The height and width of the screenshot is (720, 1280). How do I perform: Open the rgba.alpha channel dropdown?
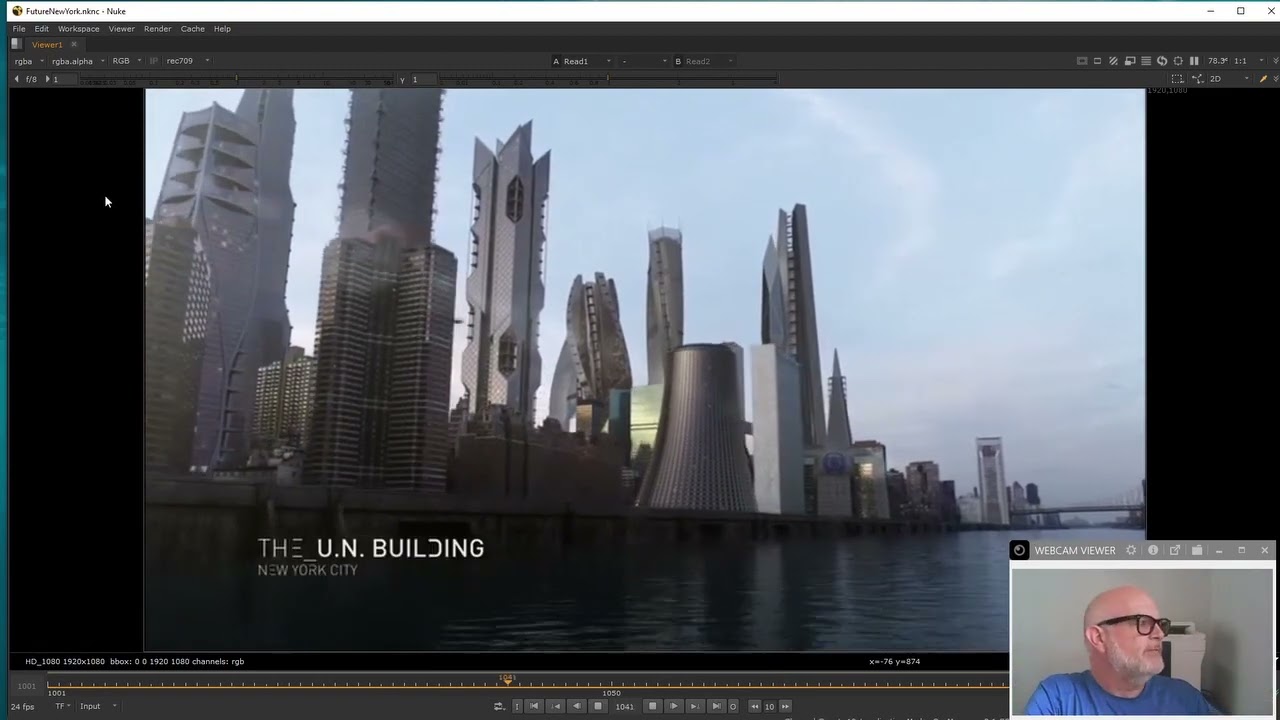78,61
